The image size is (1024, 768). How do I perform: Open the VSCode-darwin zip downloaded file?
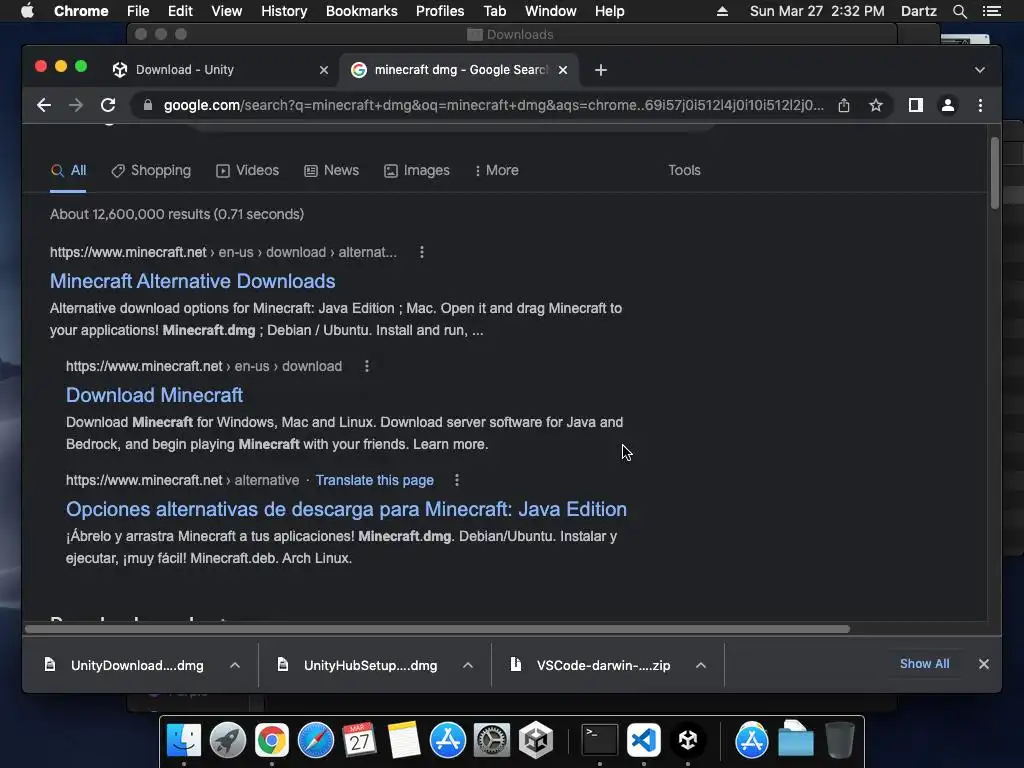click(590, 665)
